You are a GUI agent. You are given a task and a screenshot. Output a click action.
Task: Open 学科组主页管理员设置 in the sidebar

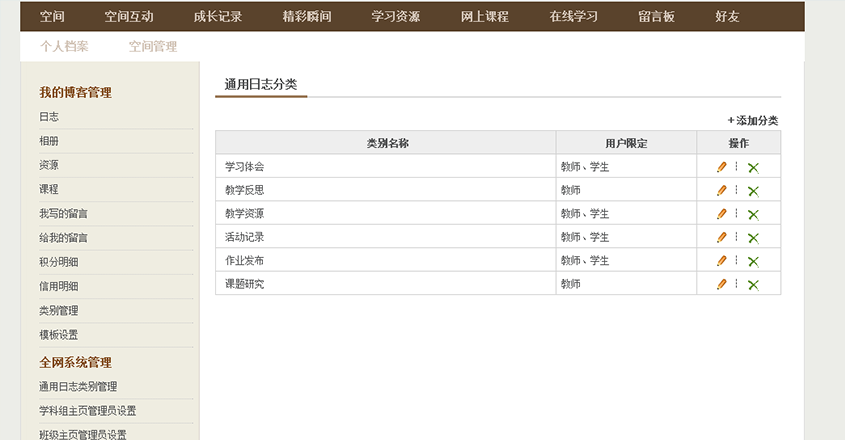click(x=88, y=411)
